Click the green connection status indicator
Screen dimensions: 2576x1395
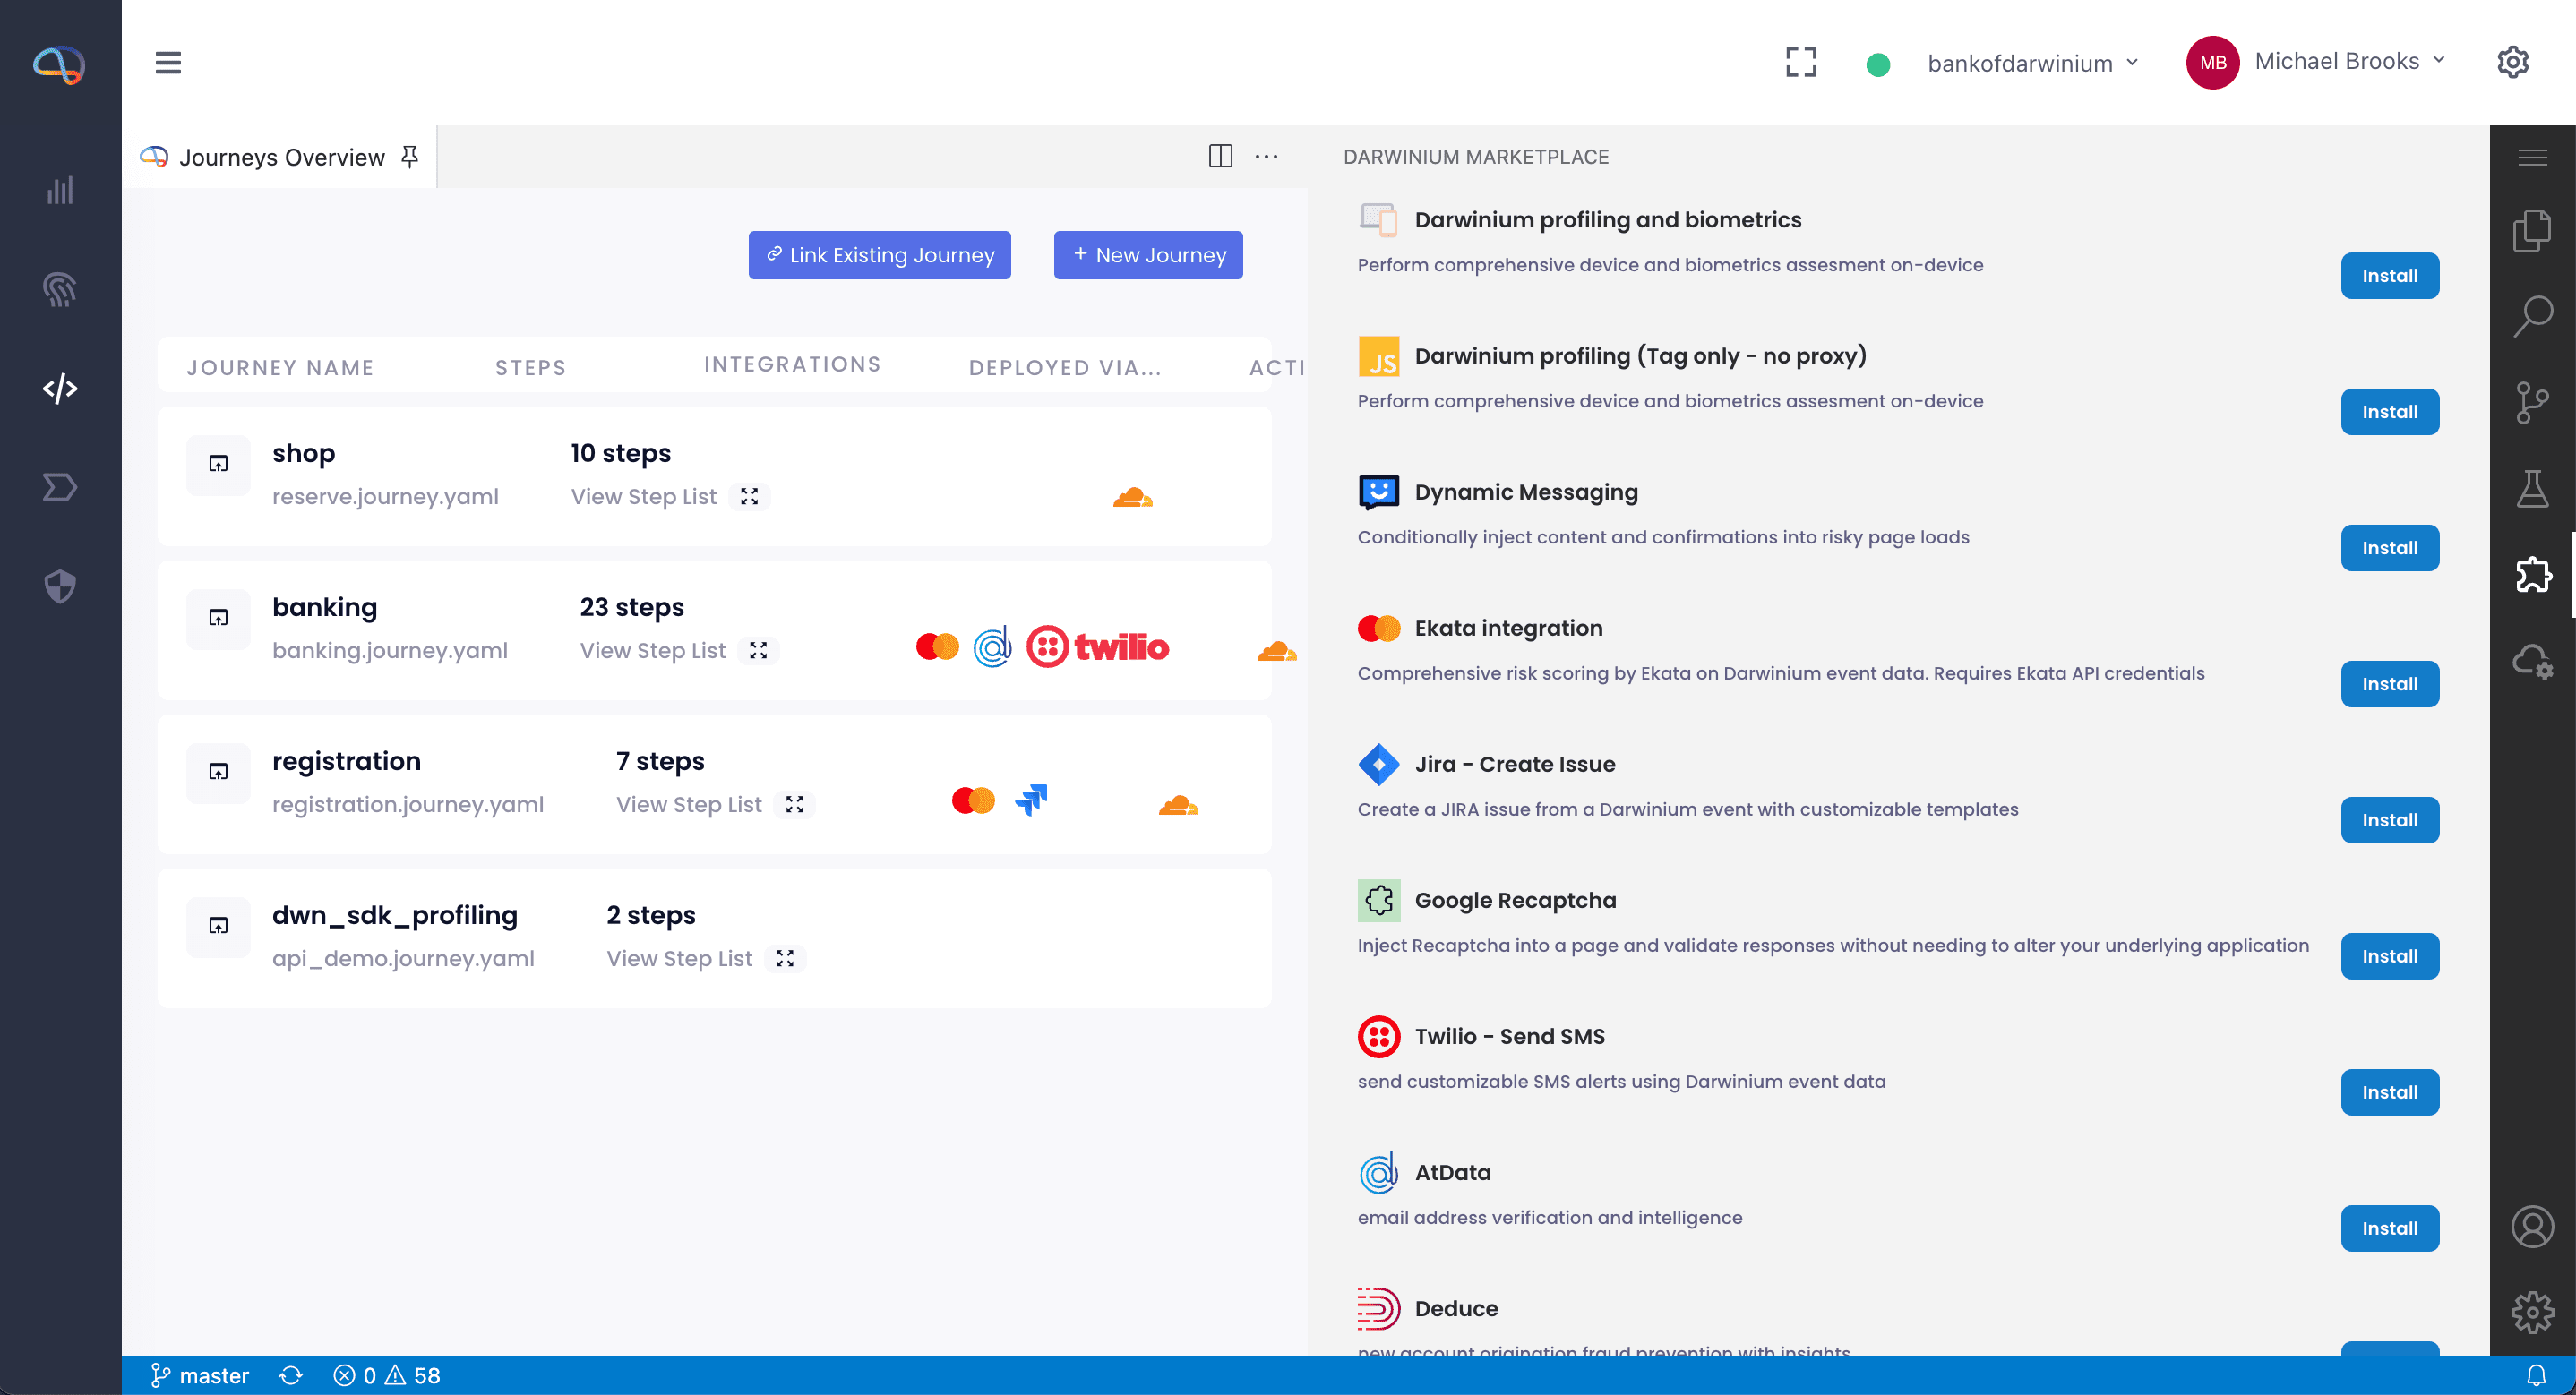coord(1878,64)
